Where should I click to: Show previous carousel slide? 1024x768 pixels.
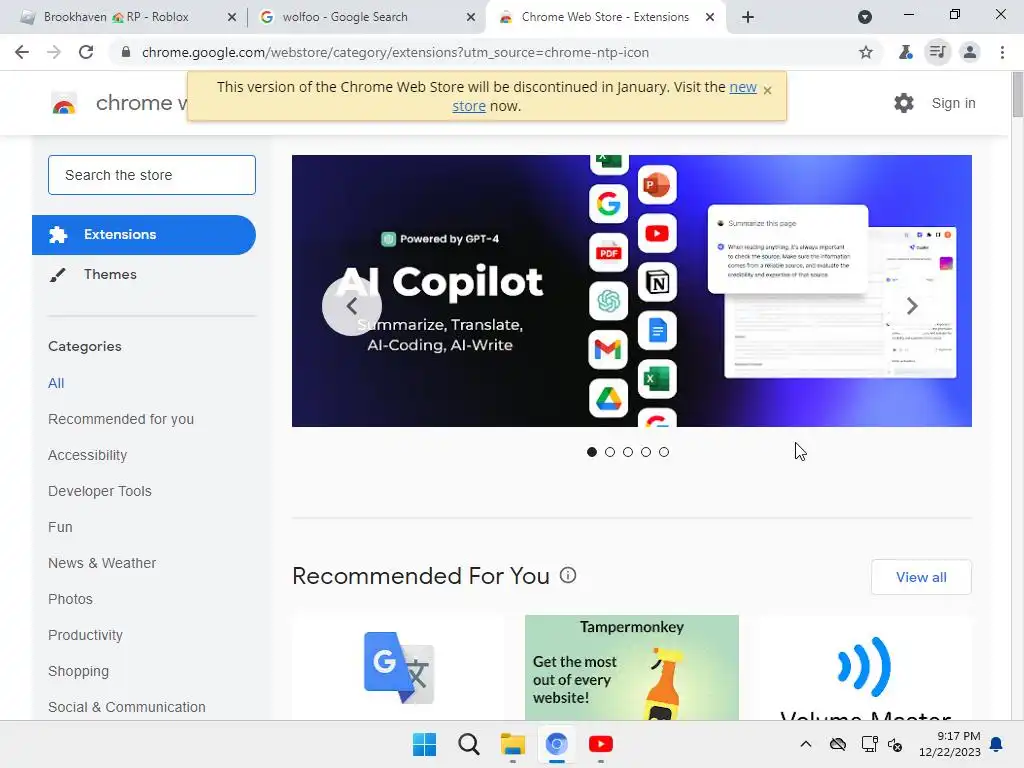352,306
